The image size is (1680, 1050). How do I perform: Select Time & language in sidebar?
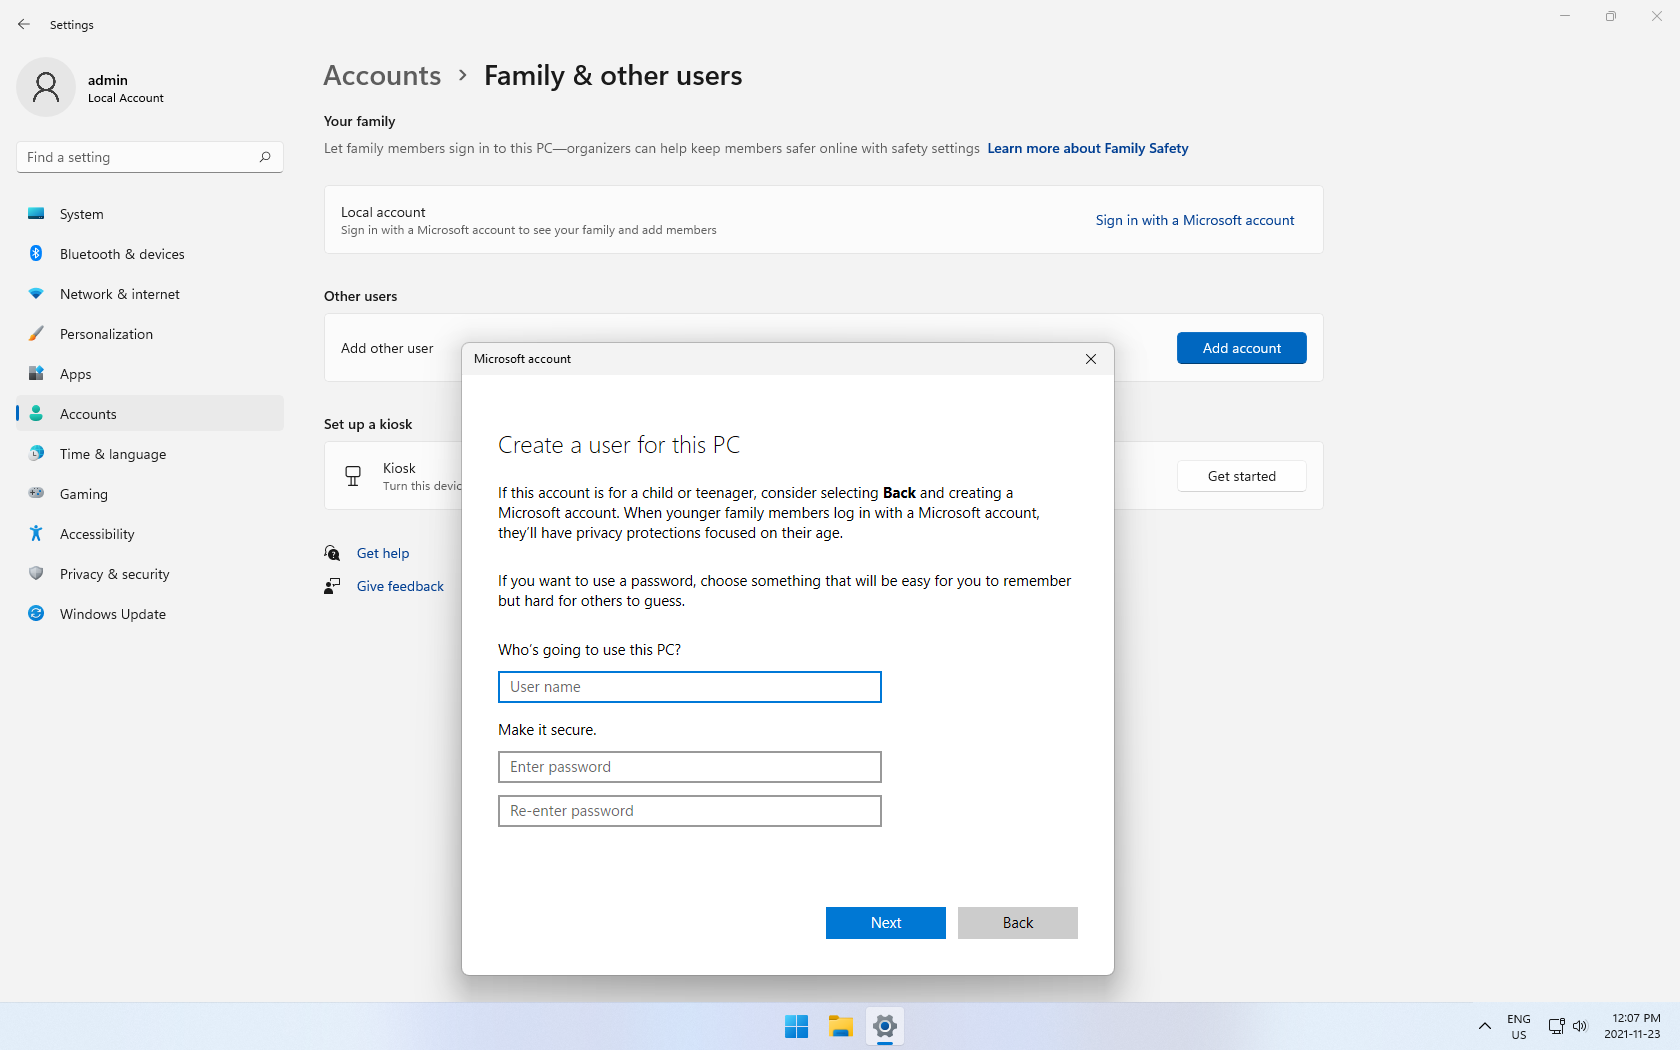click(113, 454)
